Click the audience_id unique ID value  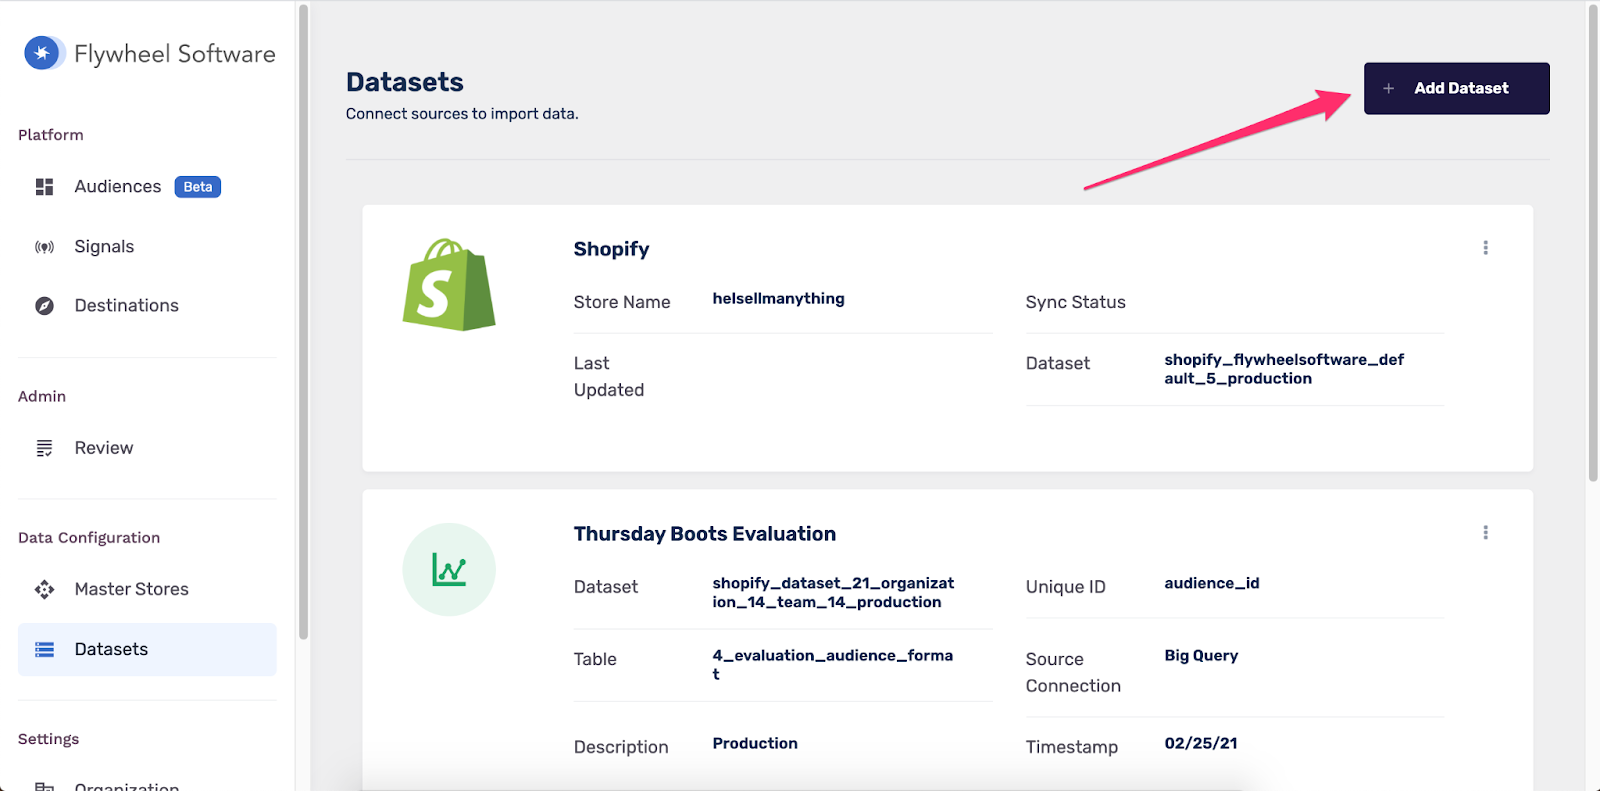1211,584
